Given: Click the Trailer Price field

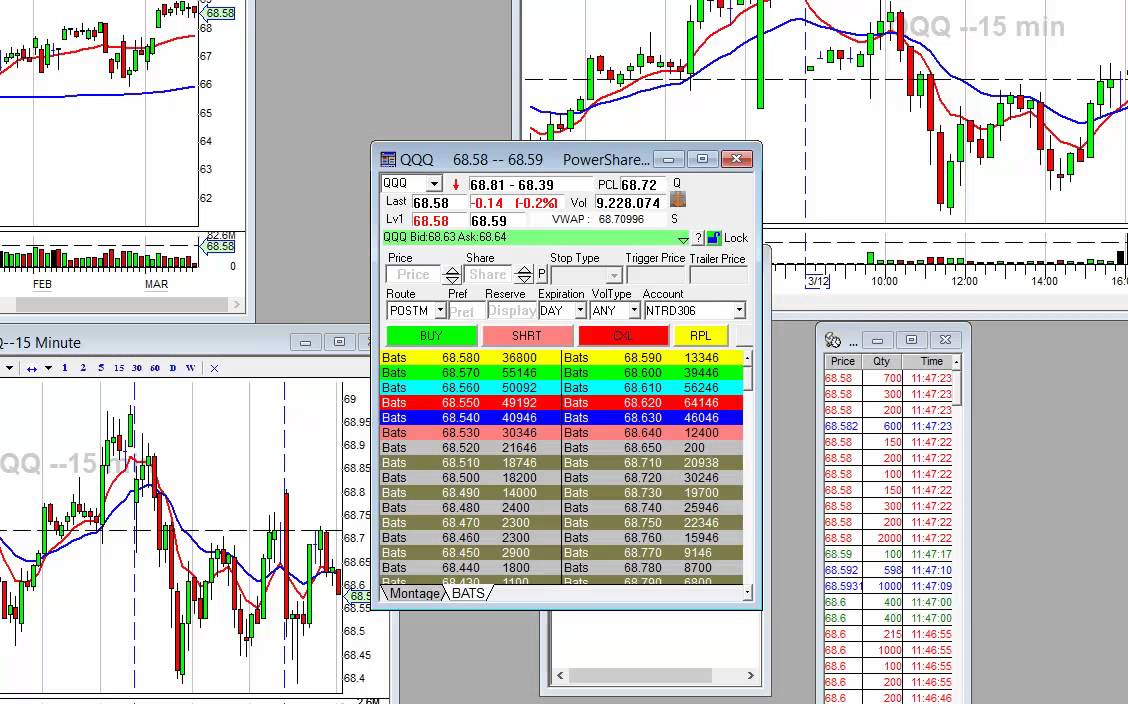Looking at the screenshot, I should [718, 275].
